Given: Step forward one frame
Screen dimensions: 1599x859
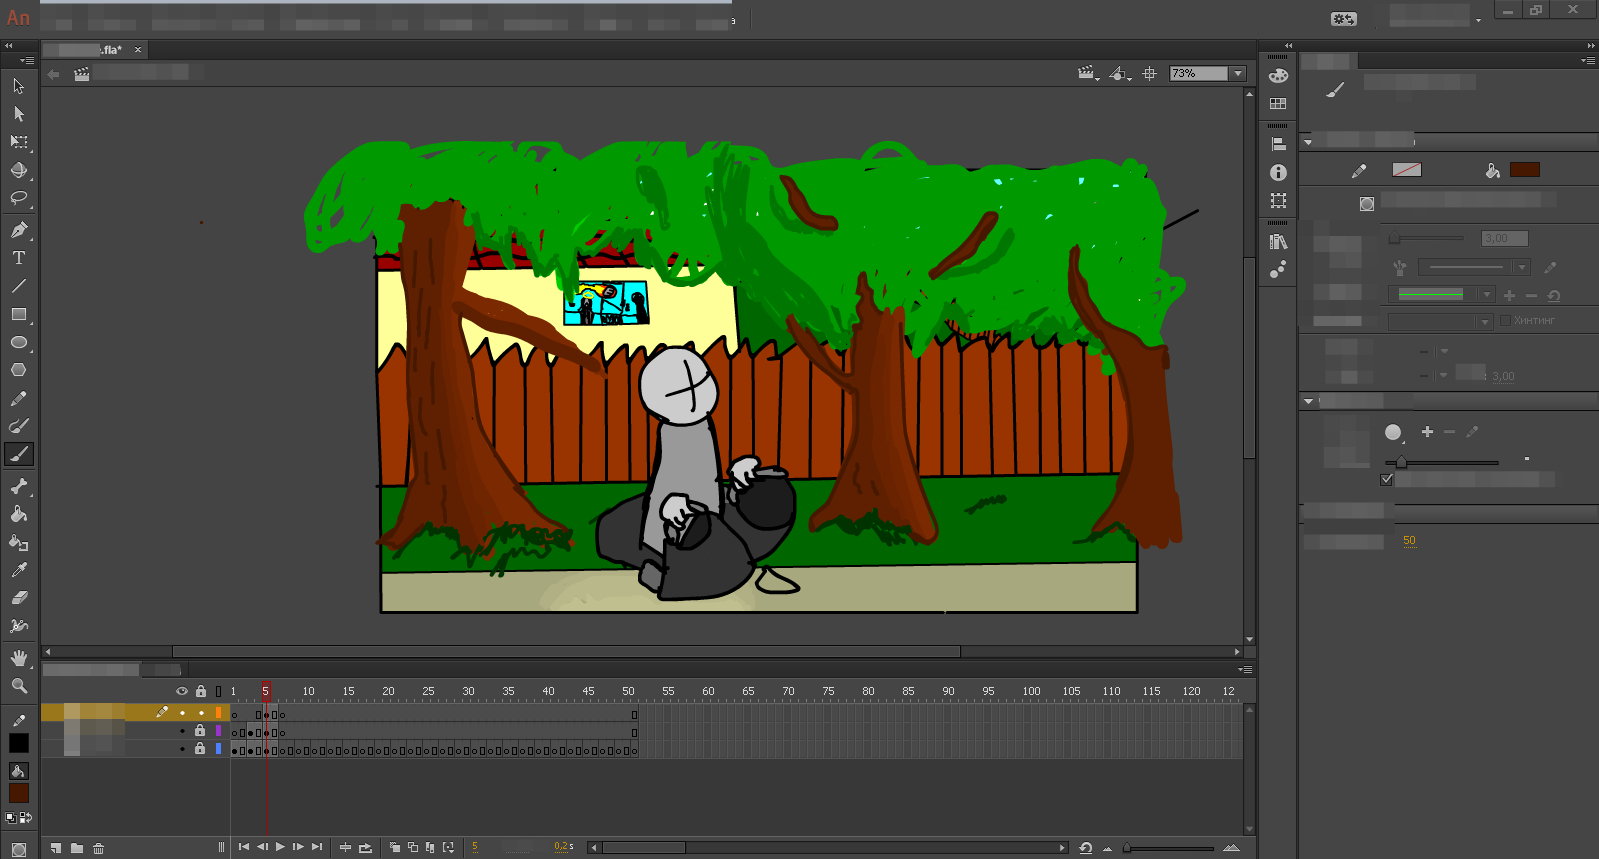Looking at the screenshot, I should coord(298,847).
